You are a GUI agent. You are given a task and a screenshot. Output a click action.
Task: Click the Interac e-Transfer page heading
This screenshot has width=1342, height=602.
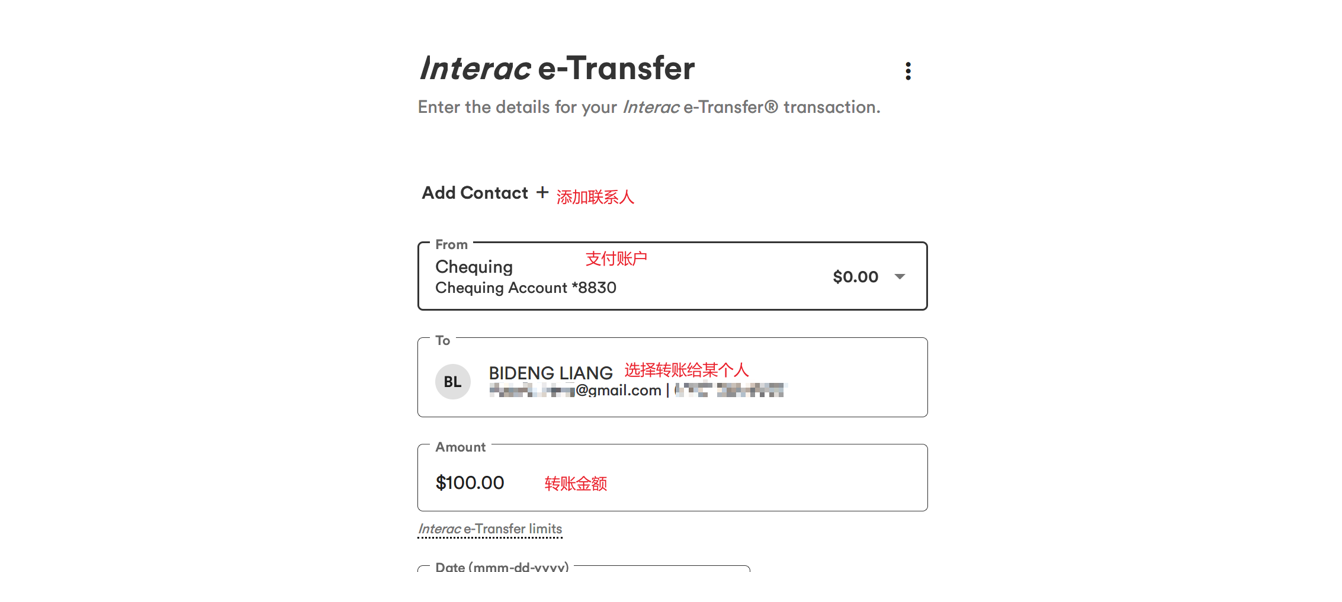556,68
